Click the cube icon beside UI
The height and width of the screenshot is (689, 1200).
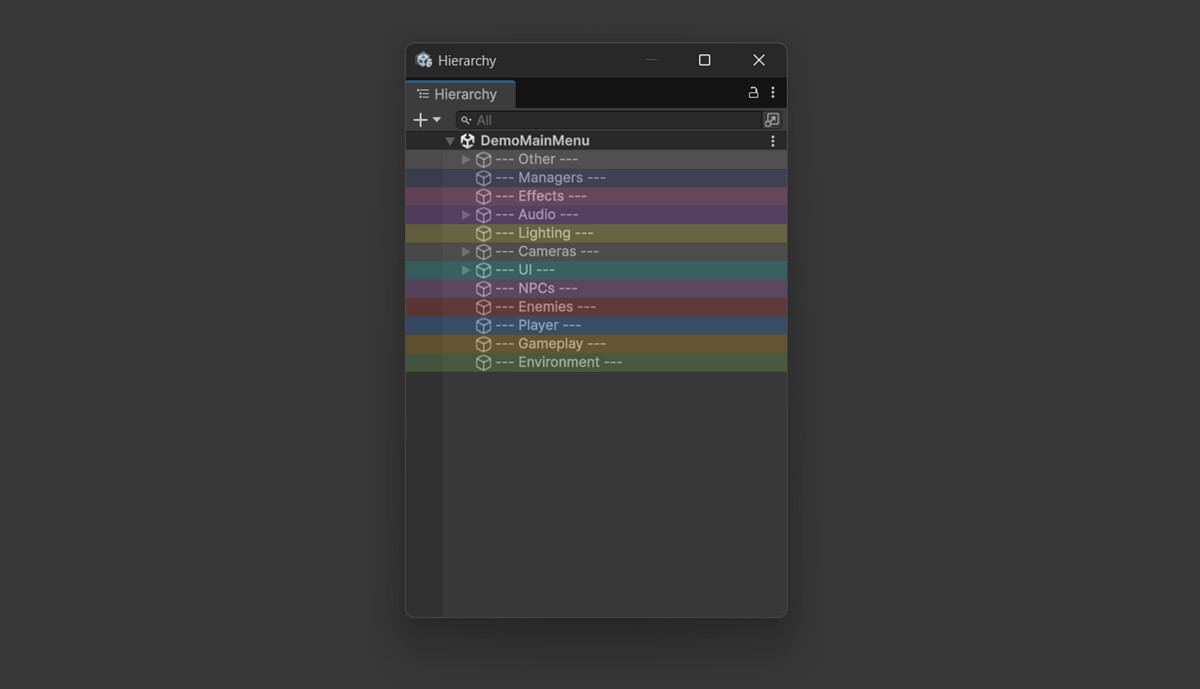pyautogui.click(x=483, y=270)
